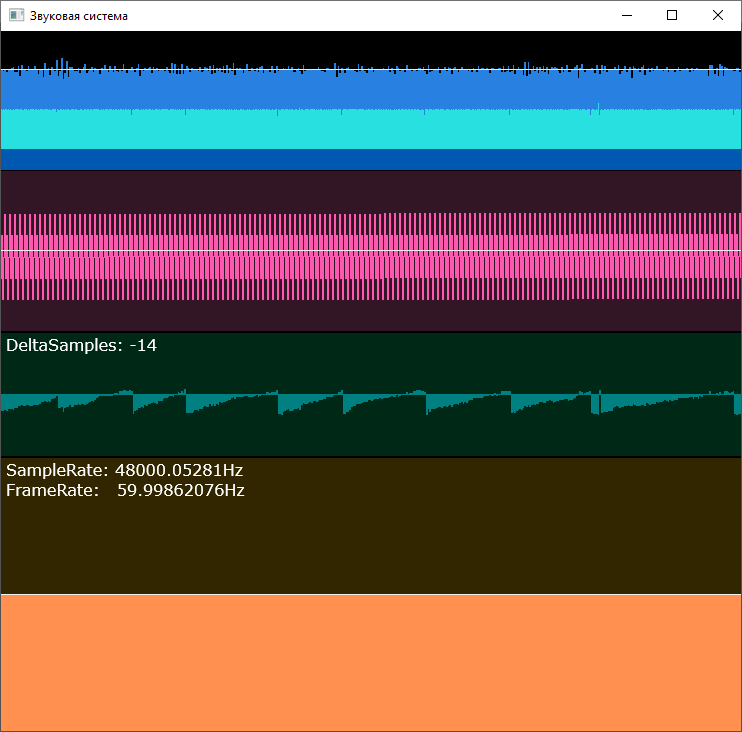Click the pink waveform's white center line
This screenshot has width=742, height=732.
(370, 250)
